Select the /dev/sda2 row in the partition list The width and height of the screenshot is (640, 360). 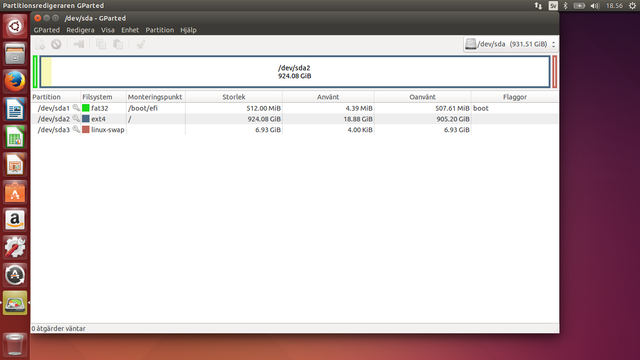point(295,119)
